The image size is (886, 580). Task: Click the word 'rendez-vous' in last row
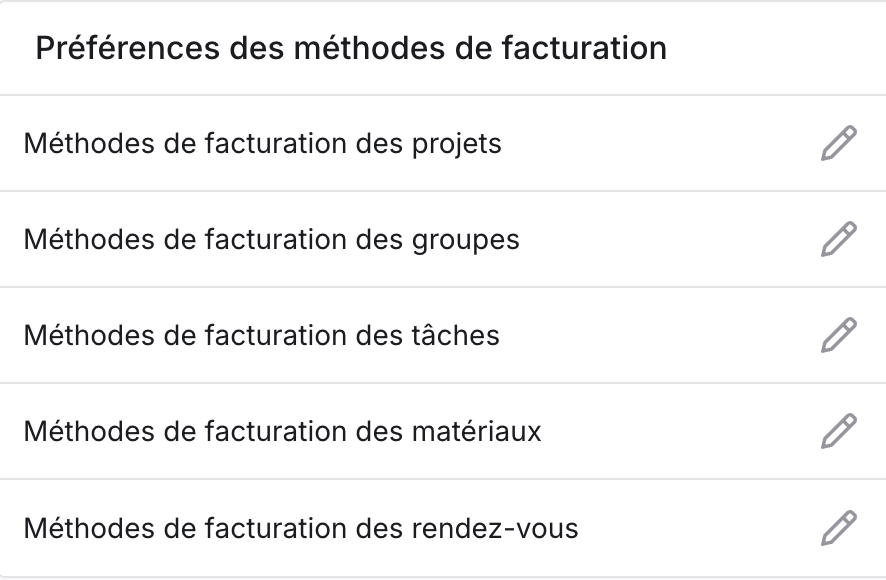tap(495, 529)
